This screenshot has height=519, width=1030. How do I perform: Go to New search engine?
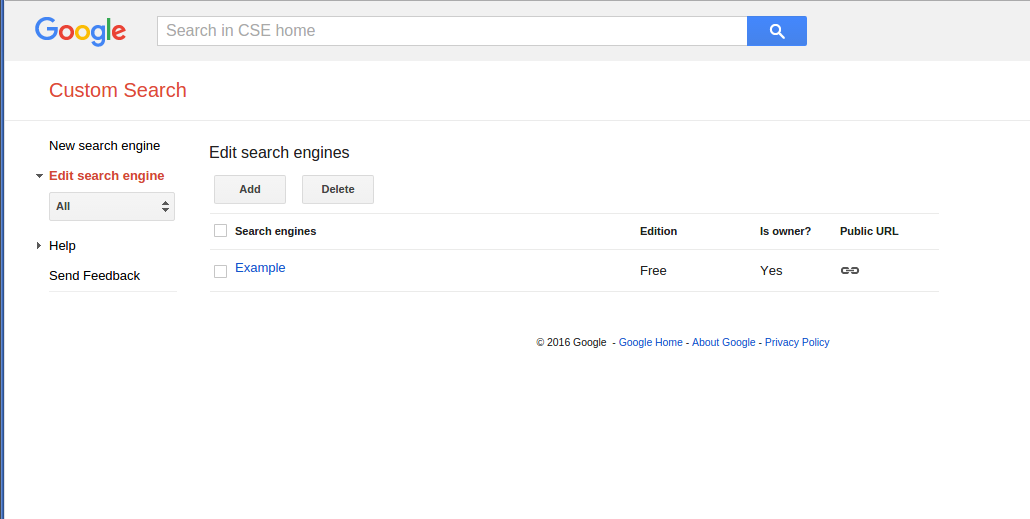(x=104, y=146)
